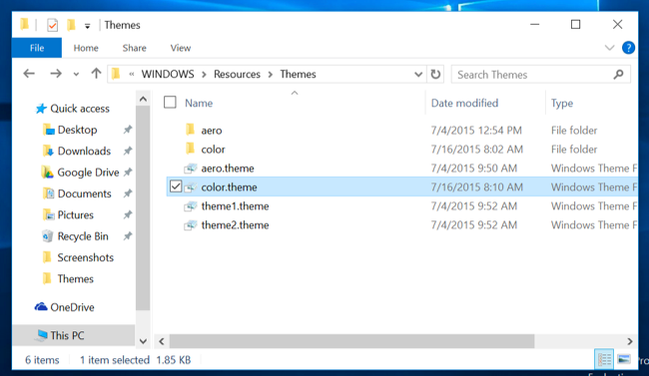
Task: Click the New folder icon in the title bar
Action: click(71, 25)
